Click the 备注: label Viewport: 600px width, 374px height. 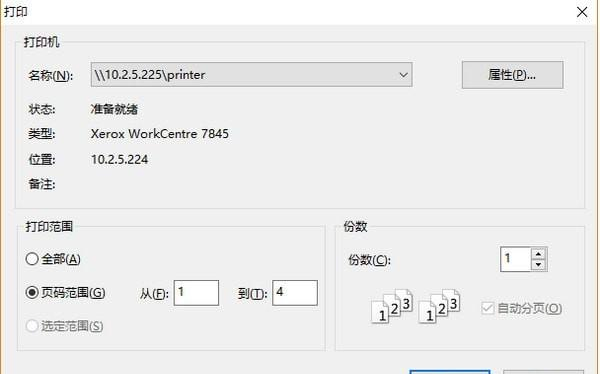pyautogui.click(x=42, y=184)
